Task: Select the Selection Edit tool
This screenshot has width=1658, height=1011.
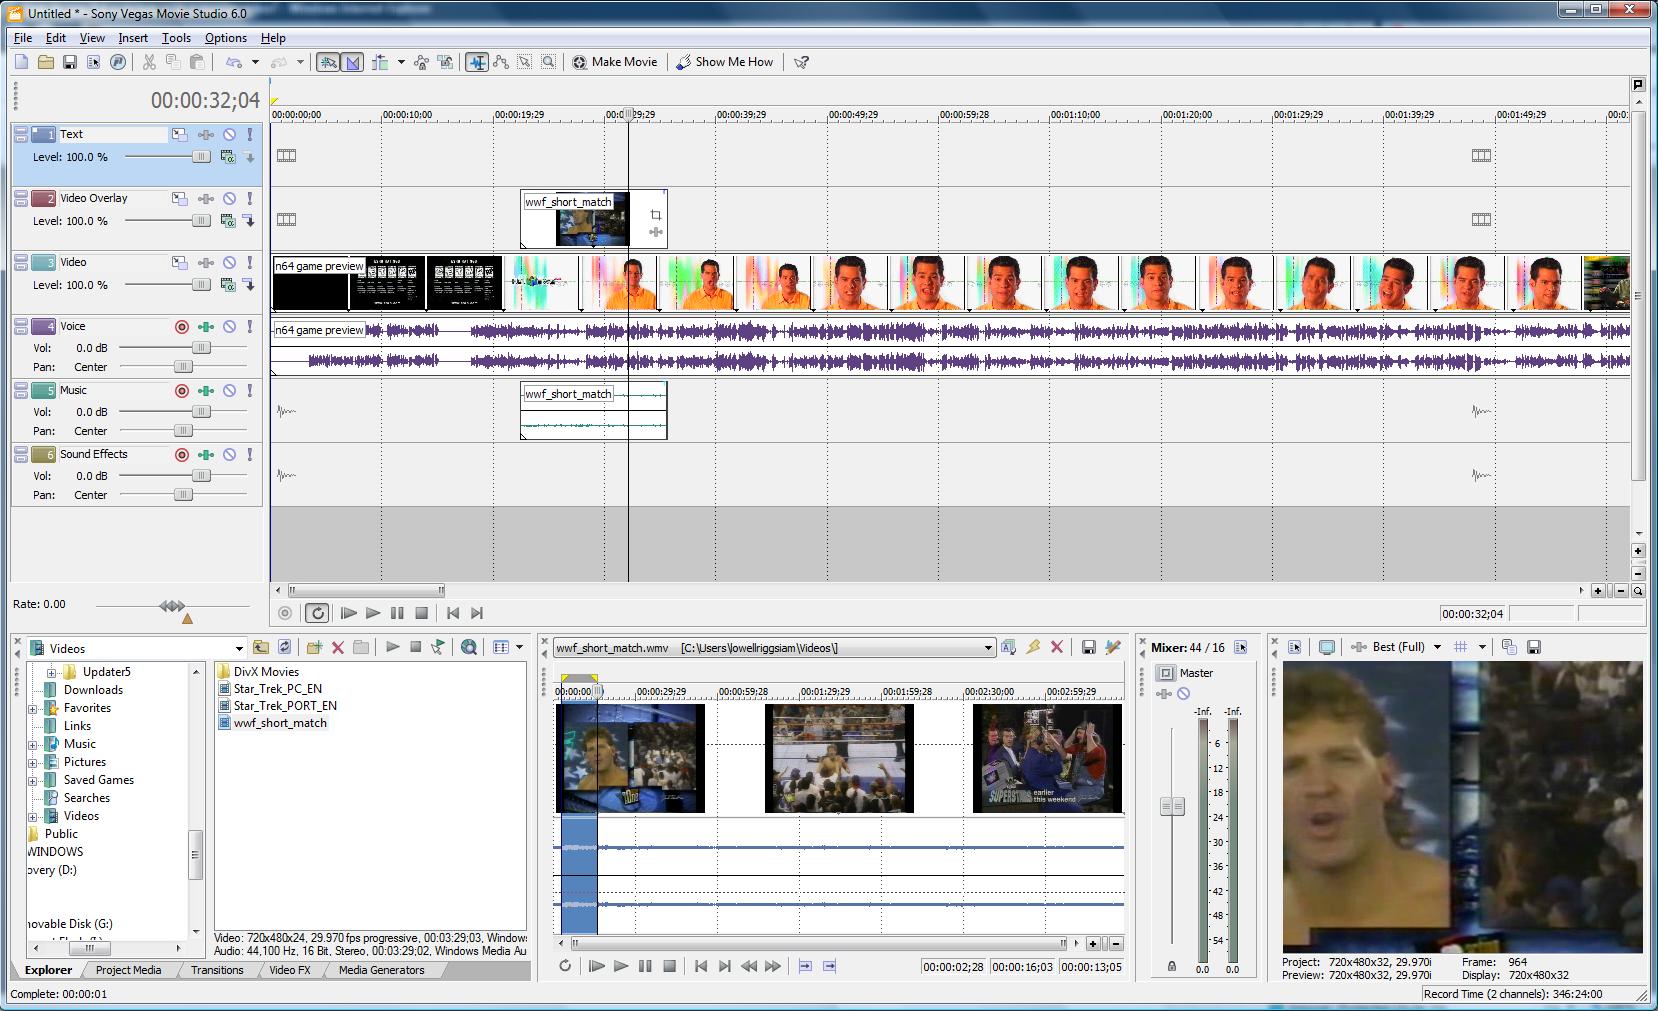Action: (x=525, y=62)
